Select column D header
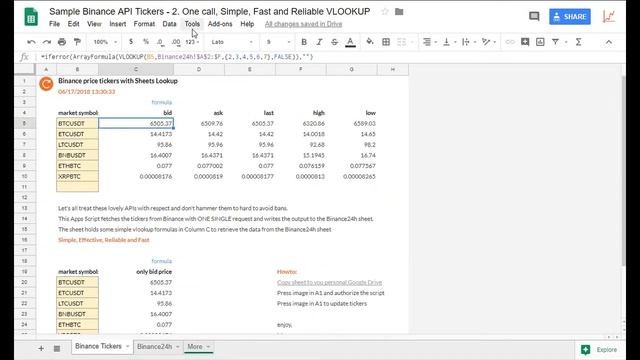The image size is (640, 360). (x=199, y=69)
